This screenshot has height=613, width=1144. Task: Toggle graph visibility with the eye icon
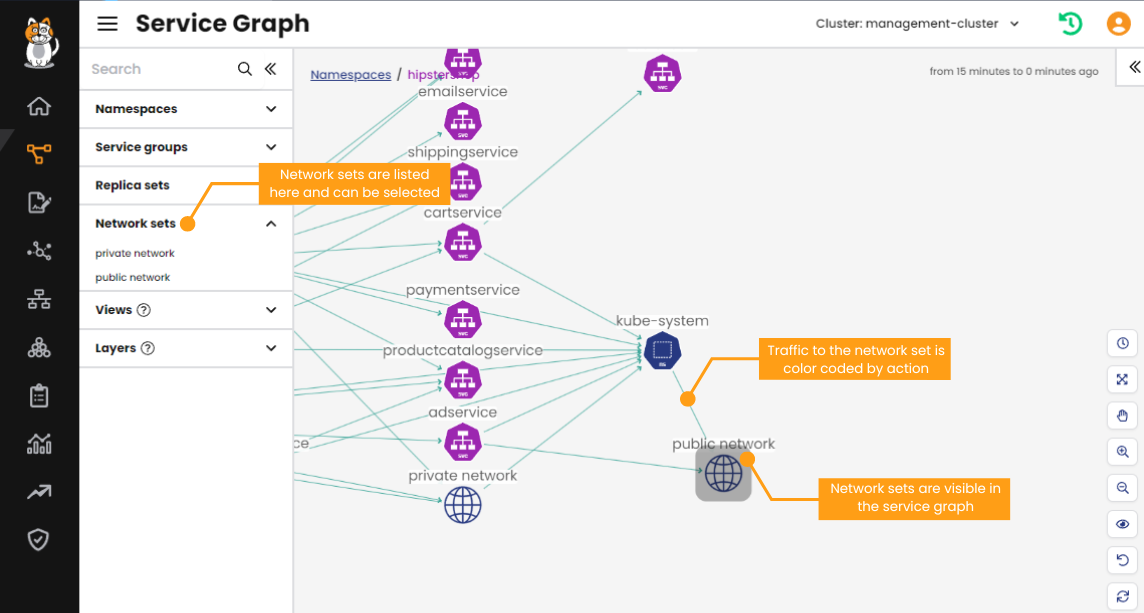coord(1121,523)
